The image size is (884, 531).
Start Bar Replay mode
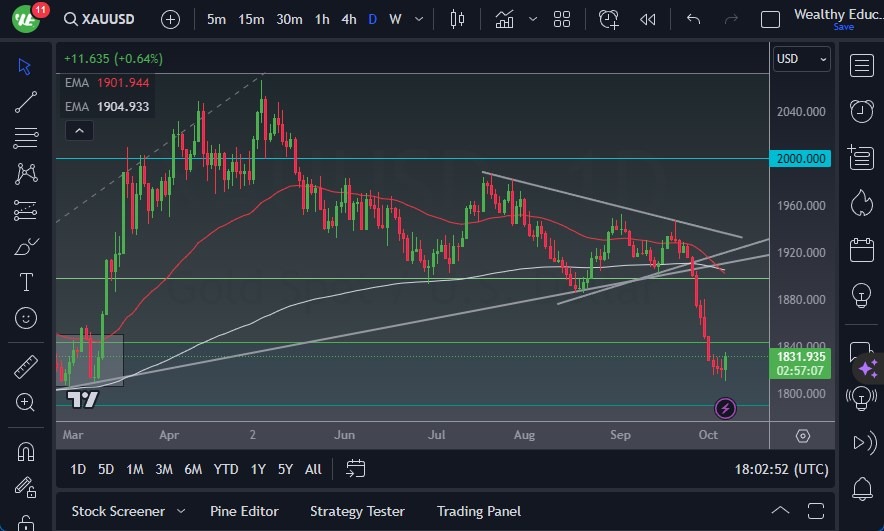[648, 19]
